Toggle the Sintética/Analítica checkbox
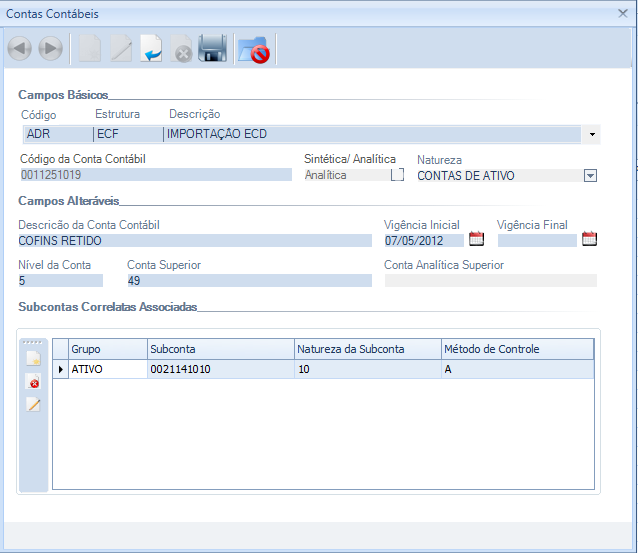The width and height of the screenshot is (638, 553). tap(397, 175)
